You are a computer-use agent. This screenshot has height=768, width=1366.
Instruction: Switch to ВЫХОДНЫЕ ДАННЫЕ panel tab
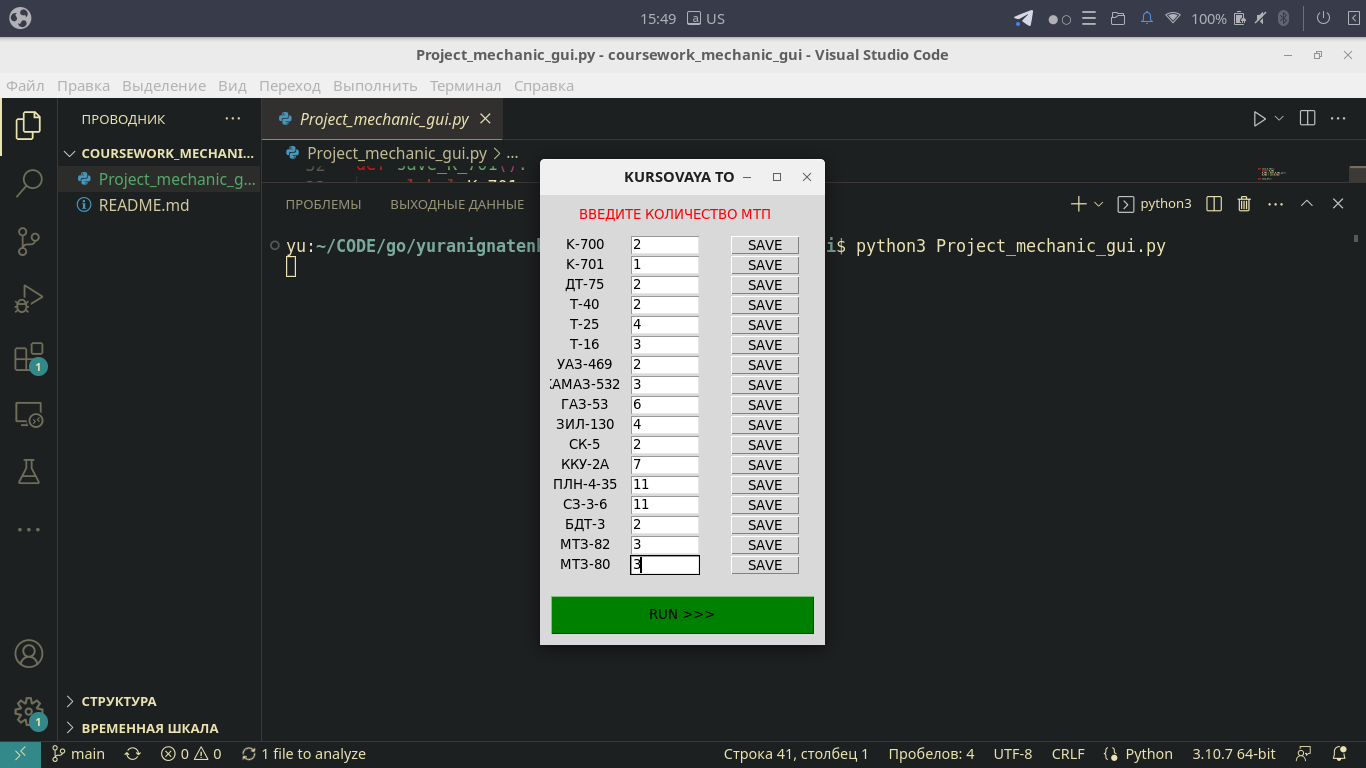[457, 204]
